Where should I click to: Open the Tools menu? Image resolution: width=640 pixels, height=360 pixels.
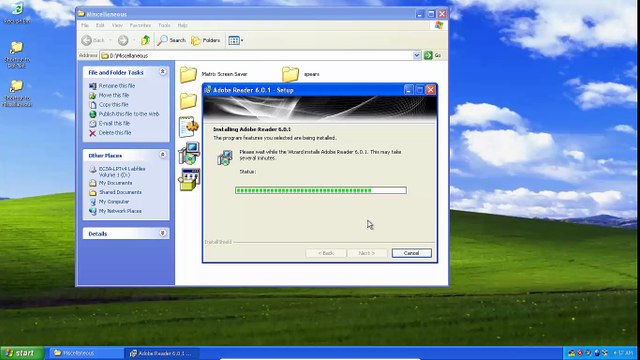164,25
